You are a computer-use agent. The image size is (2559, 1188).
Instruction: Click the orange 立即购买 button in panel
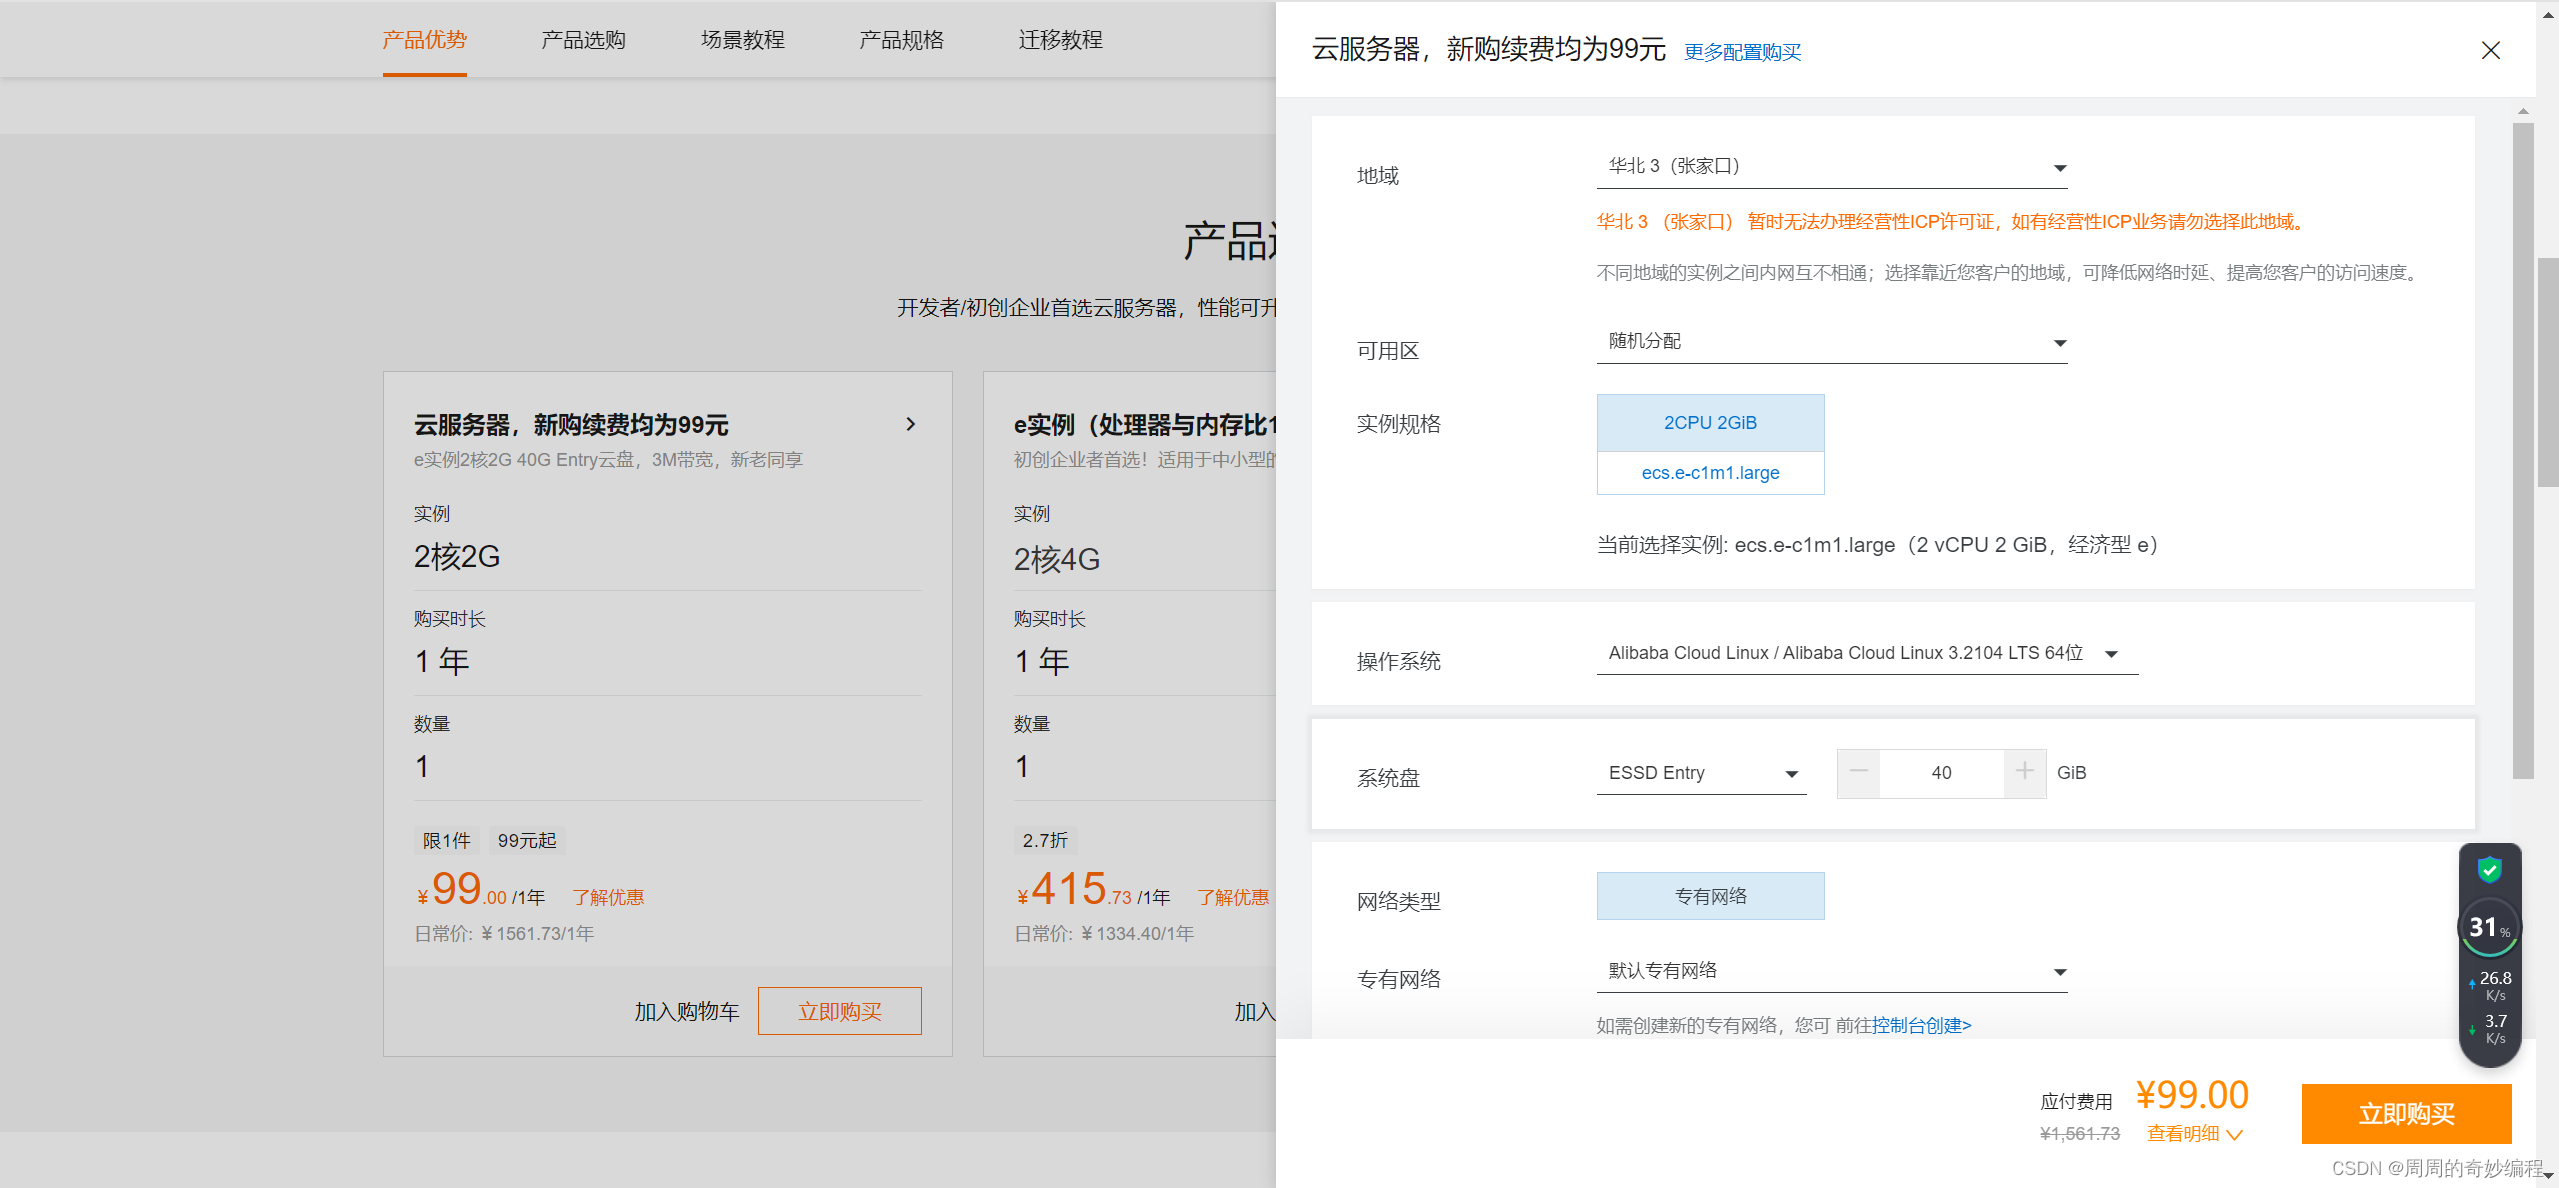[x=2406, y=1114]
